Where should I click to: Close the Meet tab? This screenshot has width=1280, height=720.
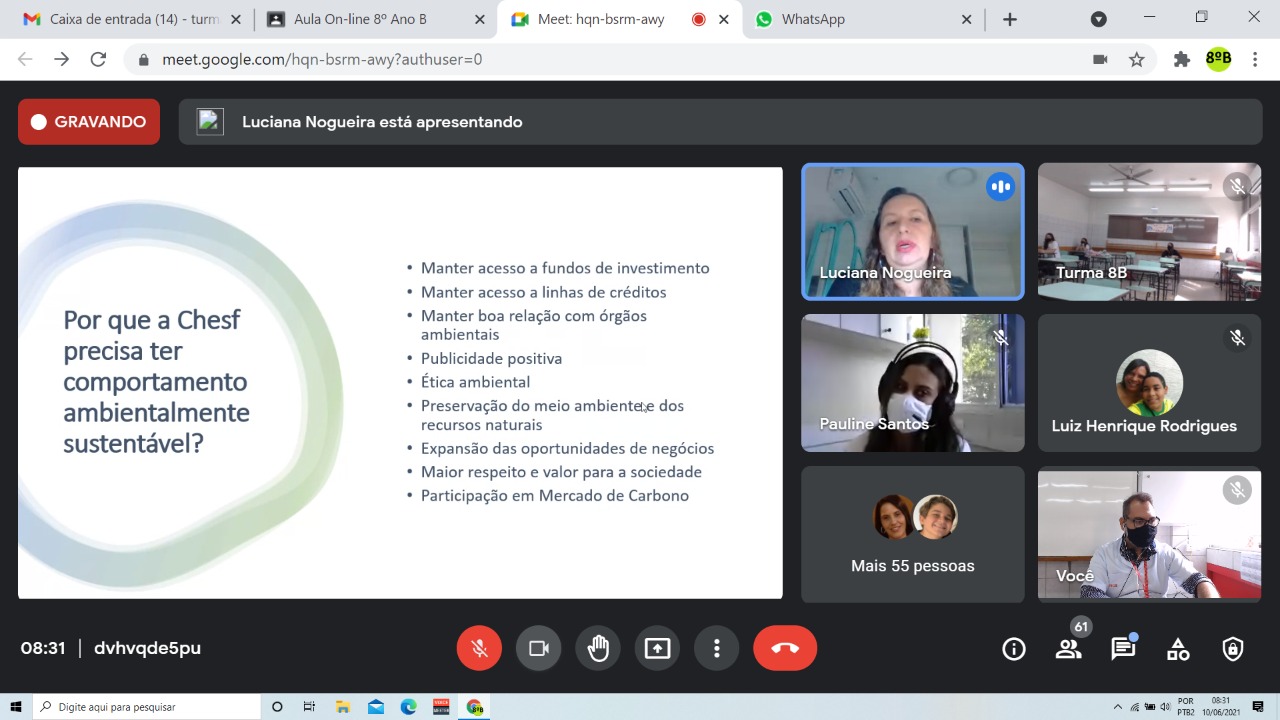coord(723,19)
